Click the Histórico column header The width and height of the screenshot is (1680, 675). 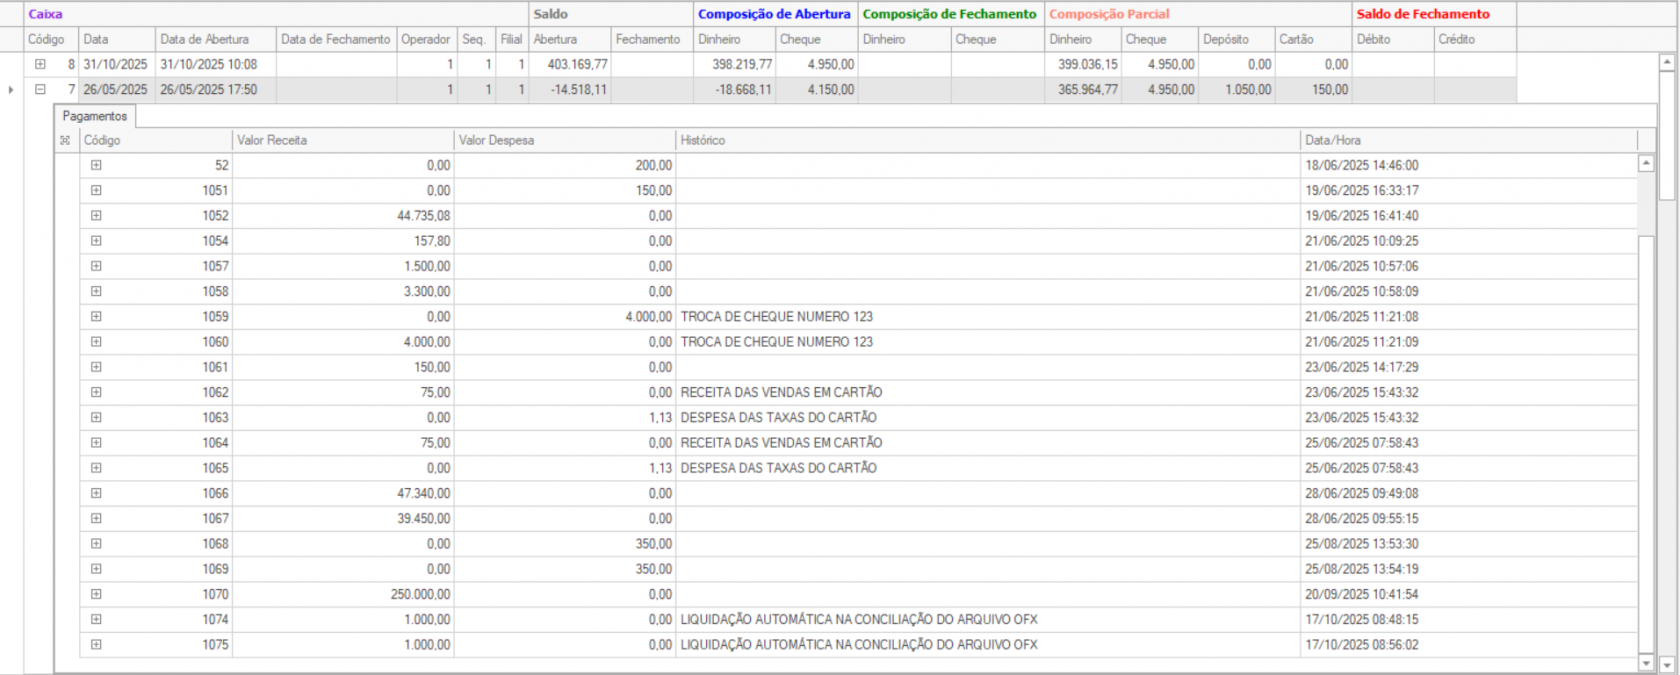pos(987,140)
